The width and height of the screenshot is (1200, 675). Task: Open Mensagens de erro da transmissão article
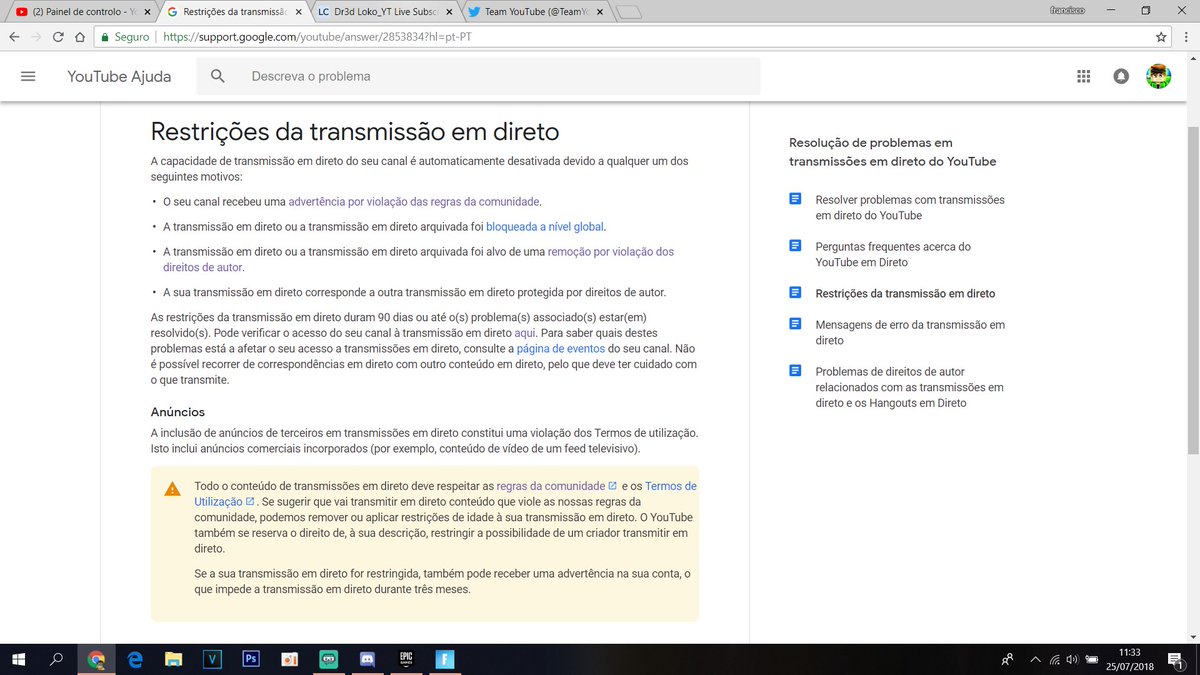point(910,332)
